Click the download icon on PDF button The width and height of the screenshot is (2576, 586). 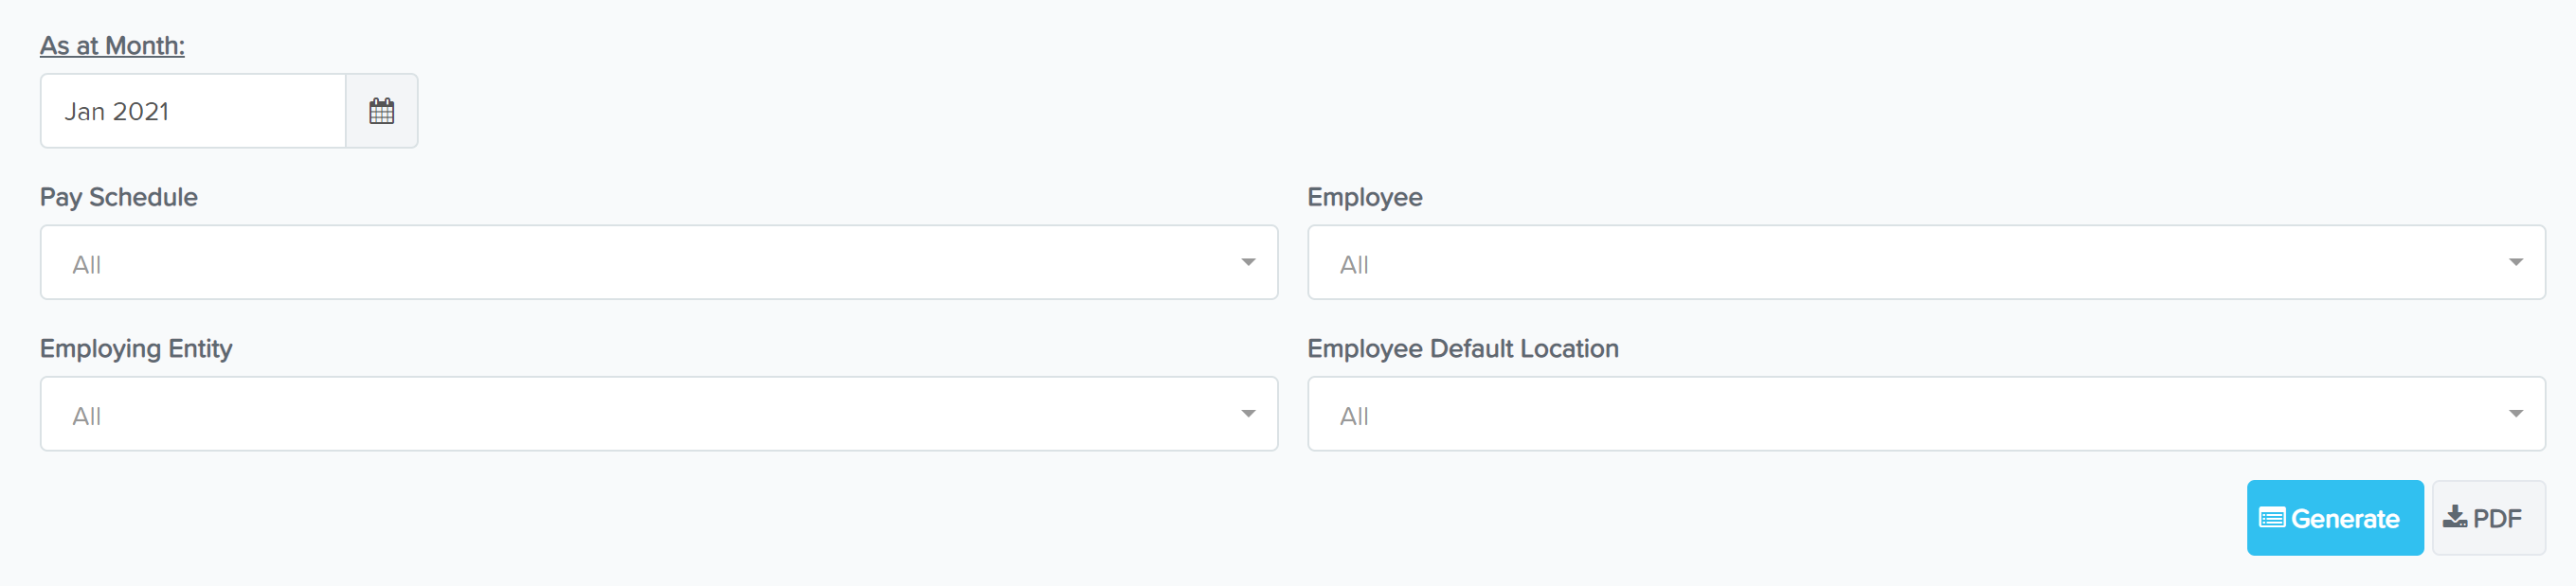2454,517
